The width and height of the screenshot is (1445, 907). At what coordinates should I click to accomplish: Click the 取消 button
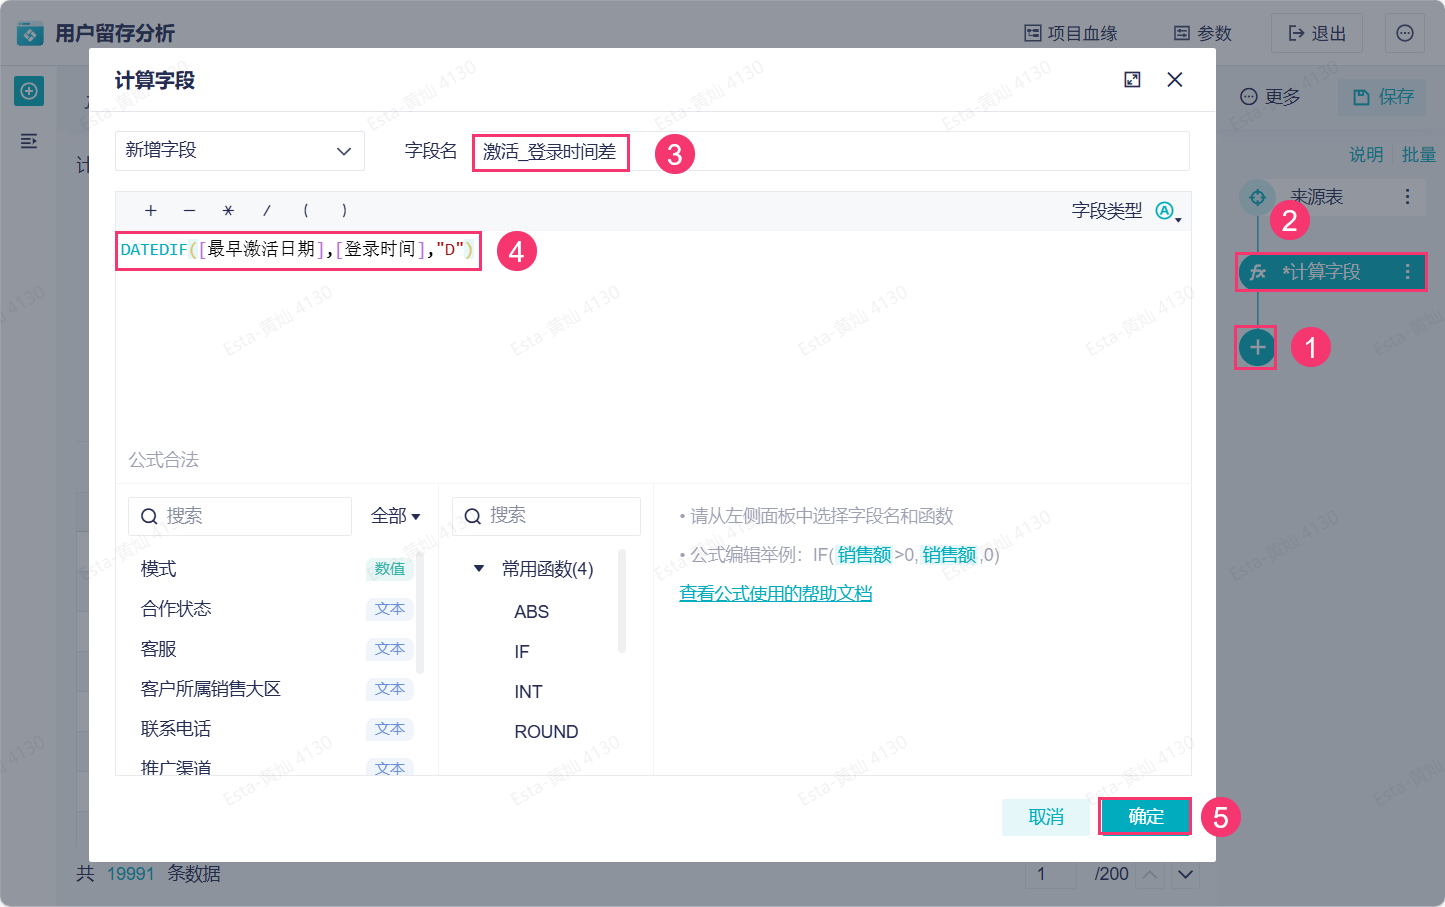coord(1046,817)
